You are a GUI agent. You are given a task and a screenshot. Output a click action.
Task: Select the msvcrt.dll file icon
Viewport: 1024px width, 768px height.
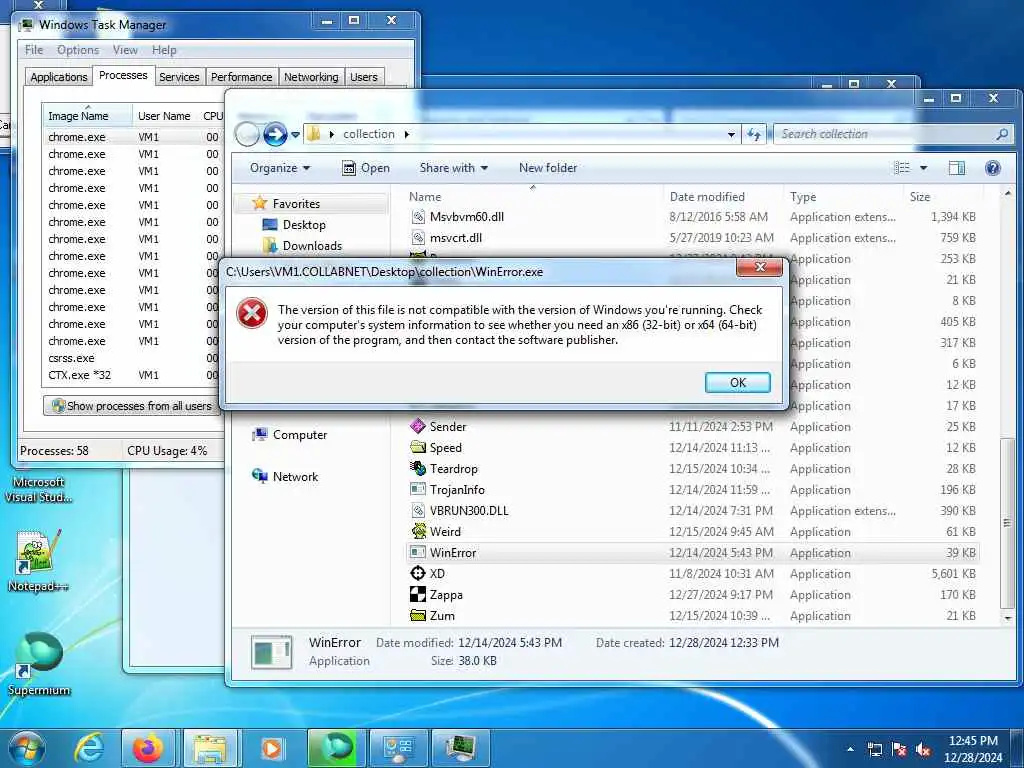tap(418, 238)
